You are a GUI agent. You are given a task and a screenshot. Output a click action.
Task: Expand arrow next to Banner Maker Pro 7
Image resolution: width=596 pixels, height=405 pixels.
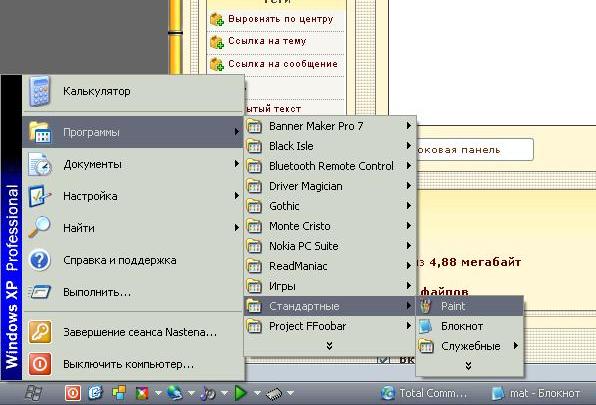click(409, 125)
